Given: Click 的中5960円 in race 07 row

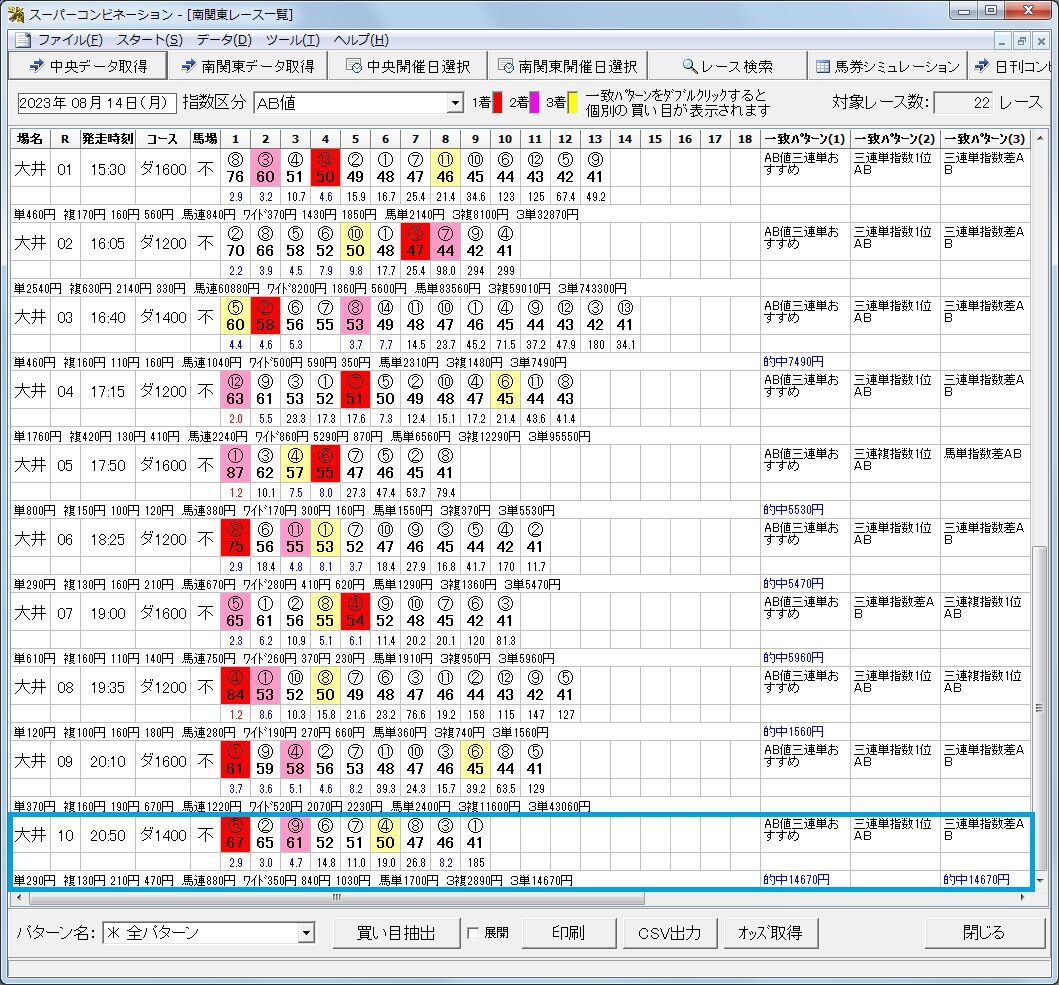Looking at the screenshot, I should (x=794, y=657).
